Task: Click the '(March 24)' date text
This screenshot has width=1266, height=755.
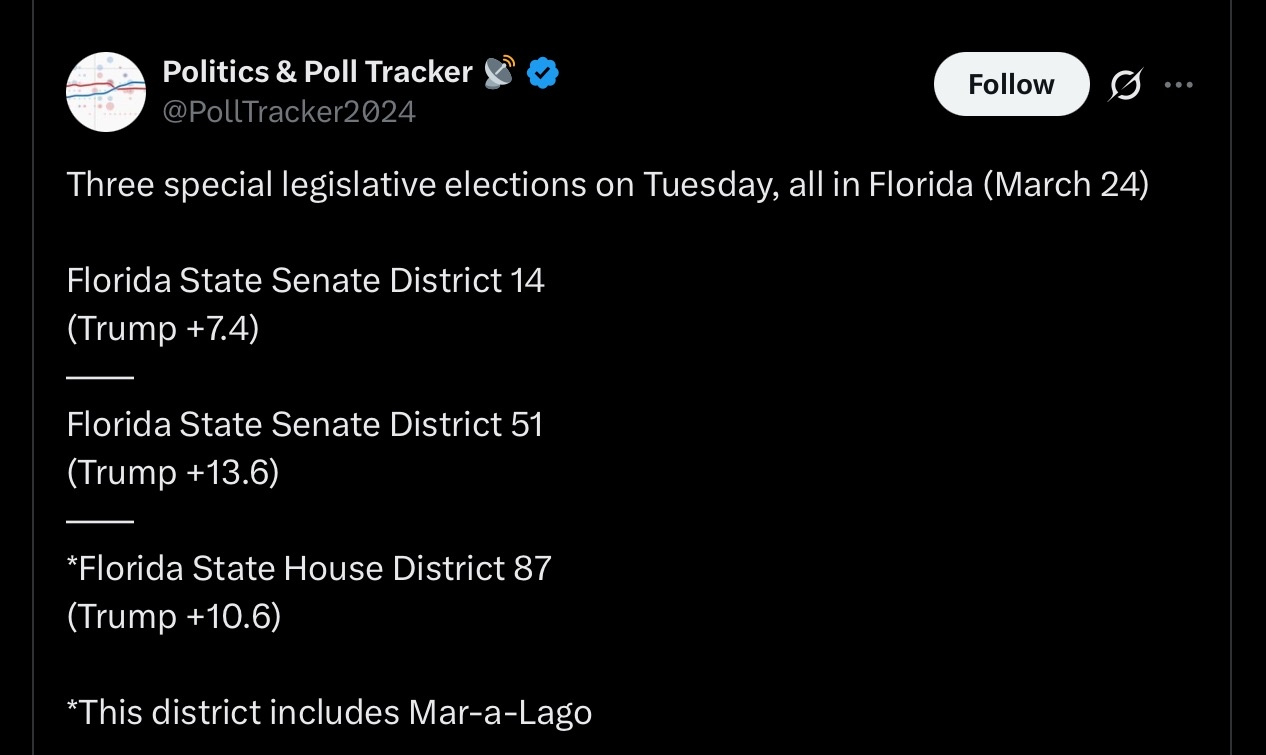Action: point(1066,185)
